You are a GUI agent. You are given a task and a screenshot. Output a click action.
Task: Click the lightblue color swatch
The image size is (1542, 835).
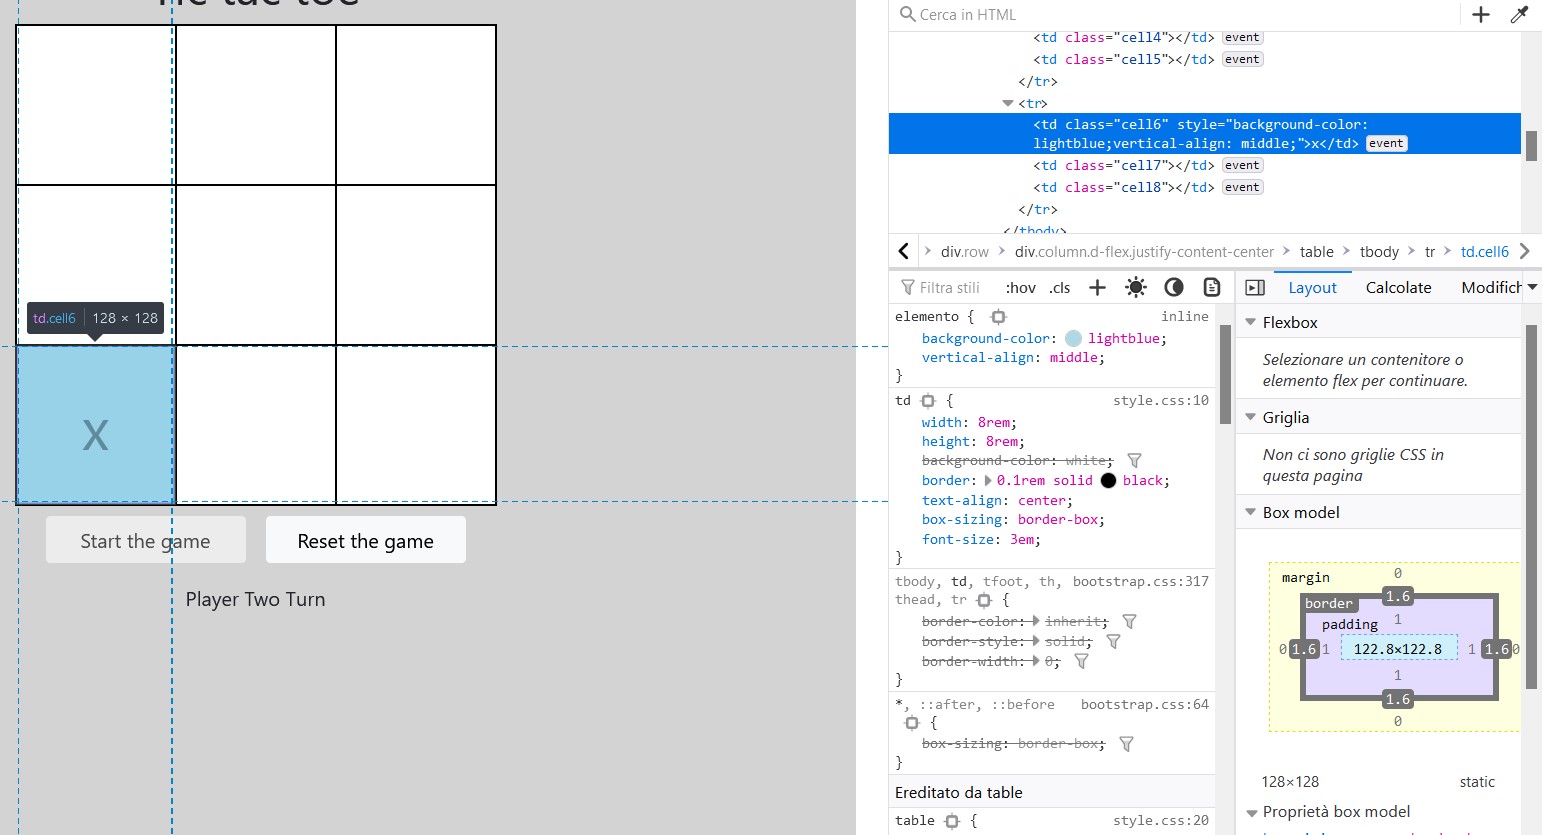click(1073, 339)
